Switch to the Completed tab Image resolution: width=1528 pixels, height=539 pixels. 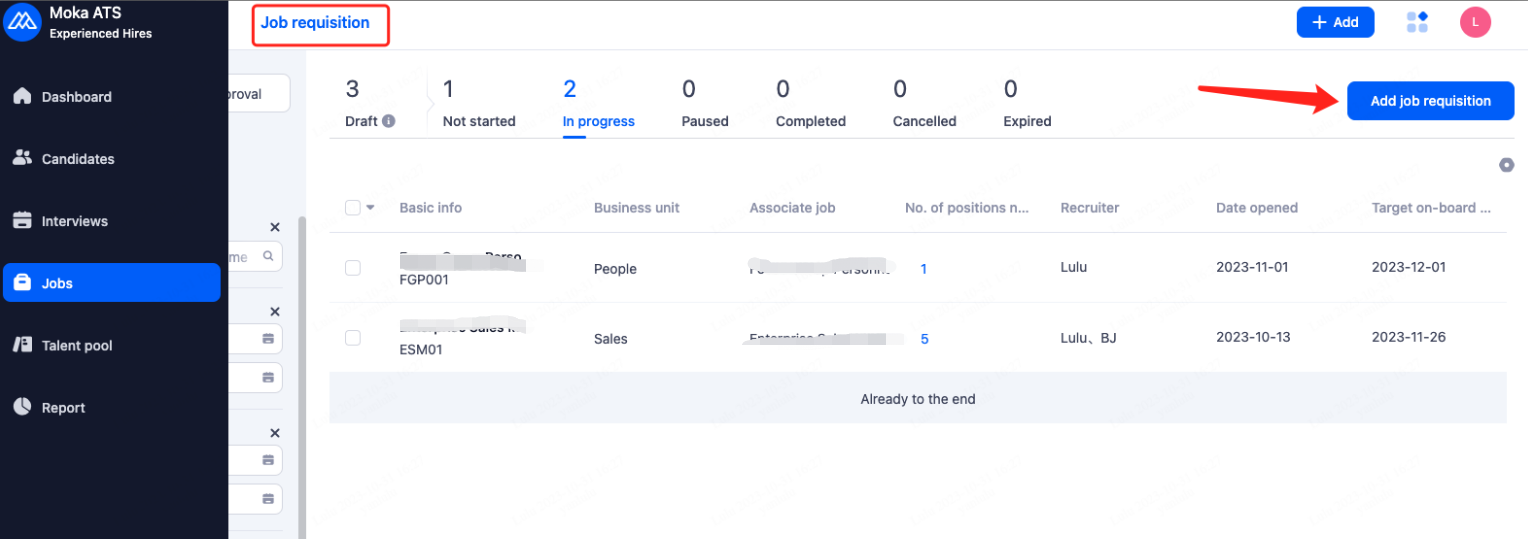[x=810, y=105]
